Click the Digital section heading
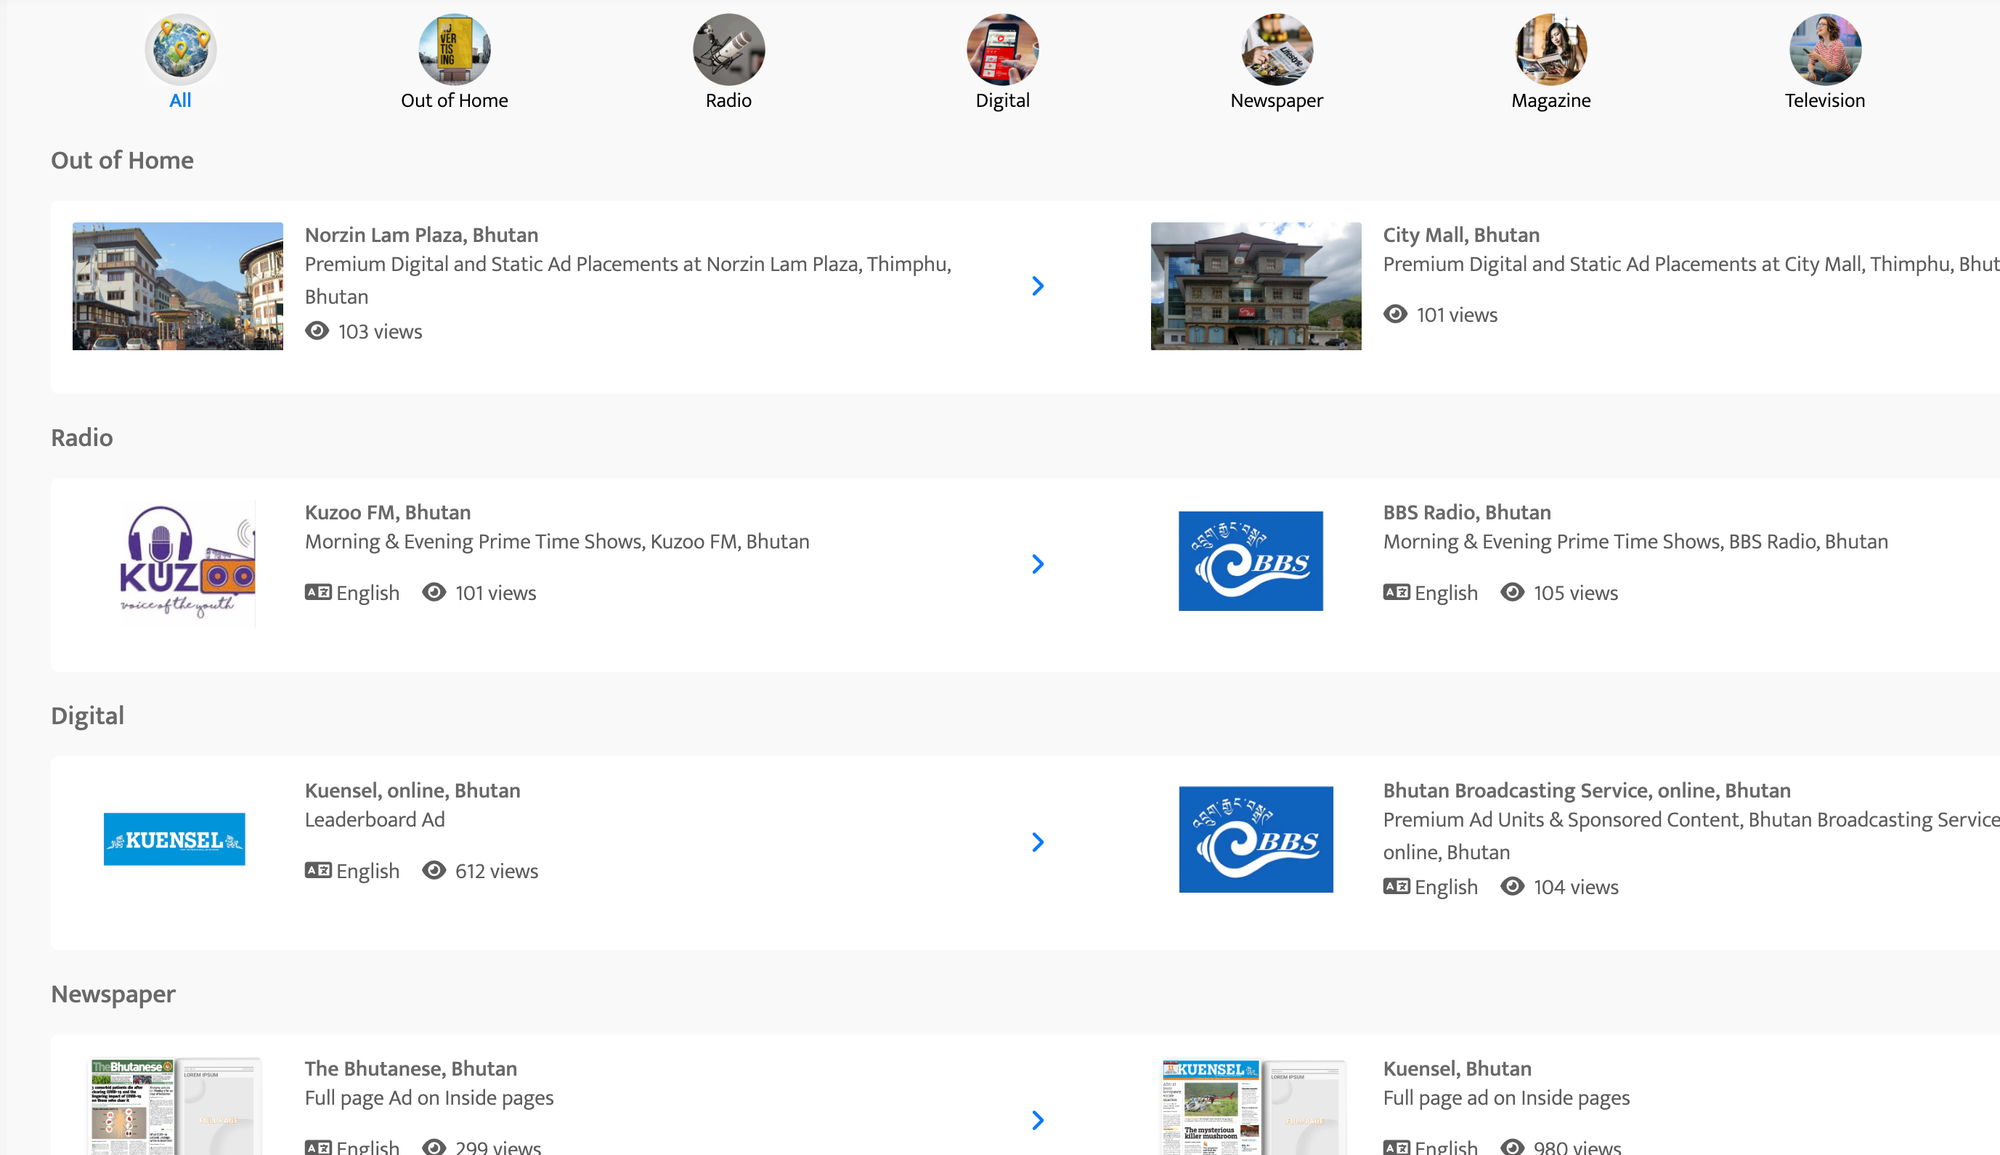Viewport: 2000px width, 1155px height. click(88, 716)
